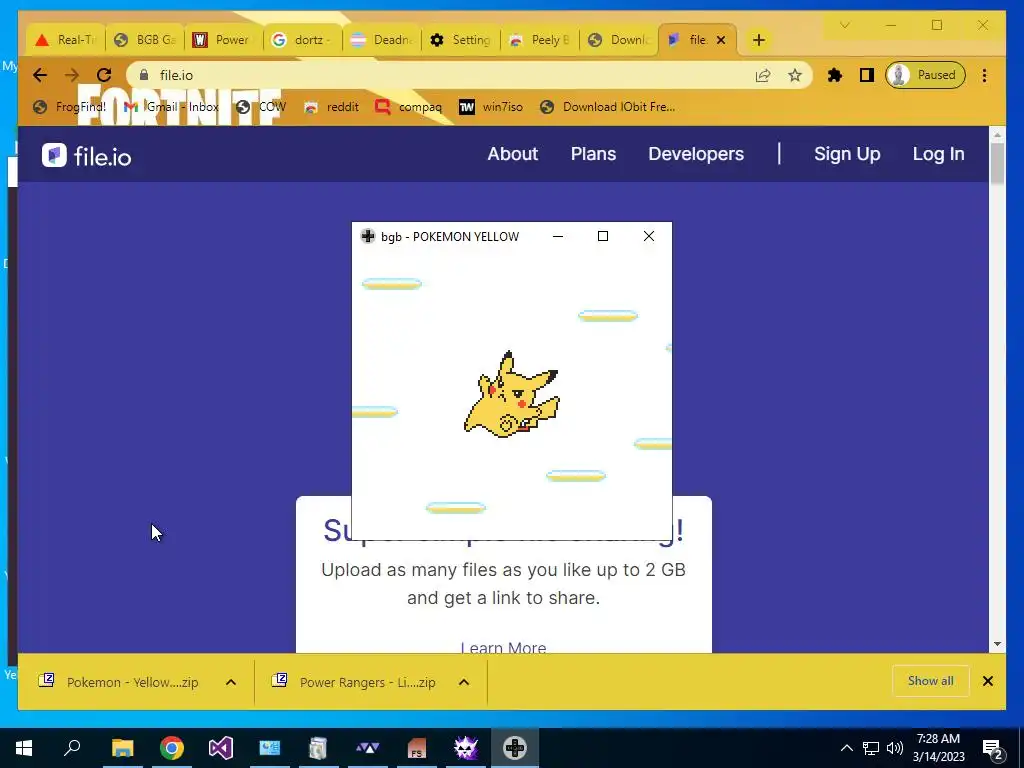Switch to the Deadna tab
The image size is (1024, 768).
(382, 40)
